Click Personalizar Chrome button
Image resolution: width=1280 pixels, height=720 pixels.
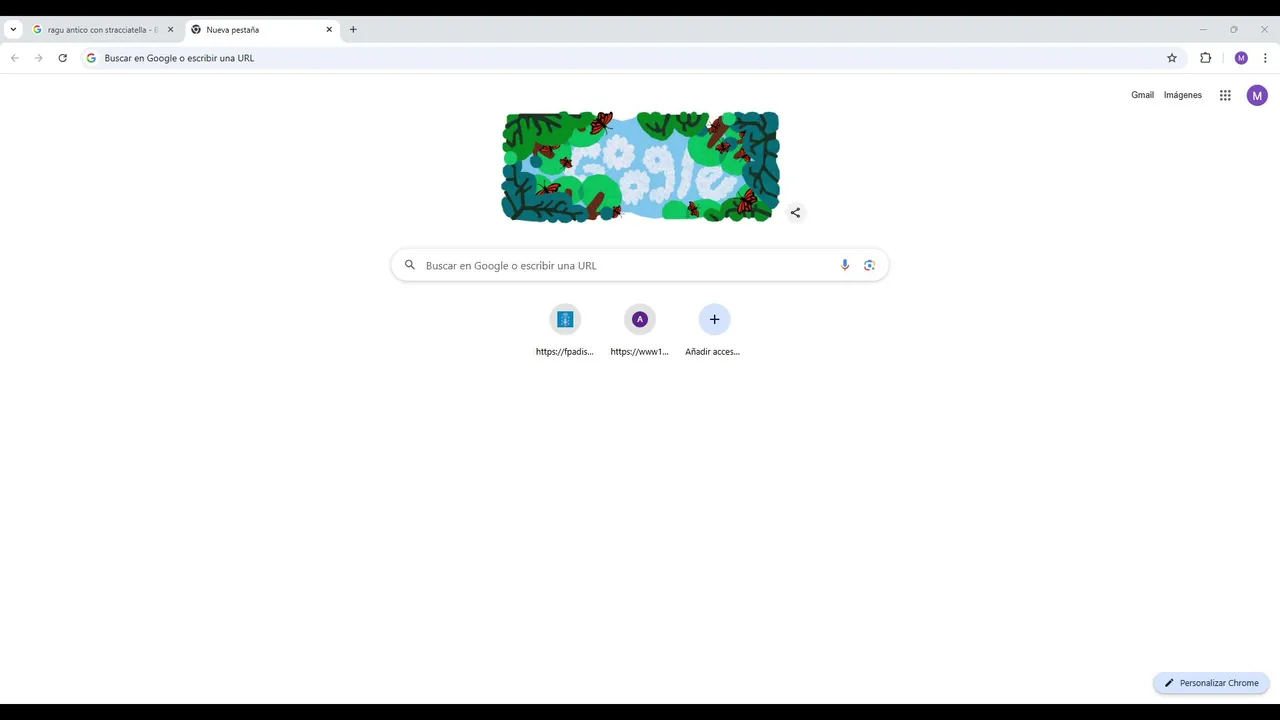click(1211, 683)
